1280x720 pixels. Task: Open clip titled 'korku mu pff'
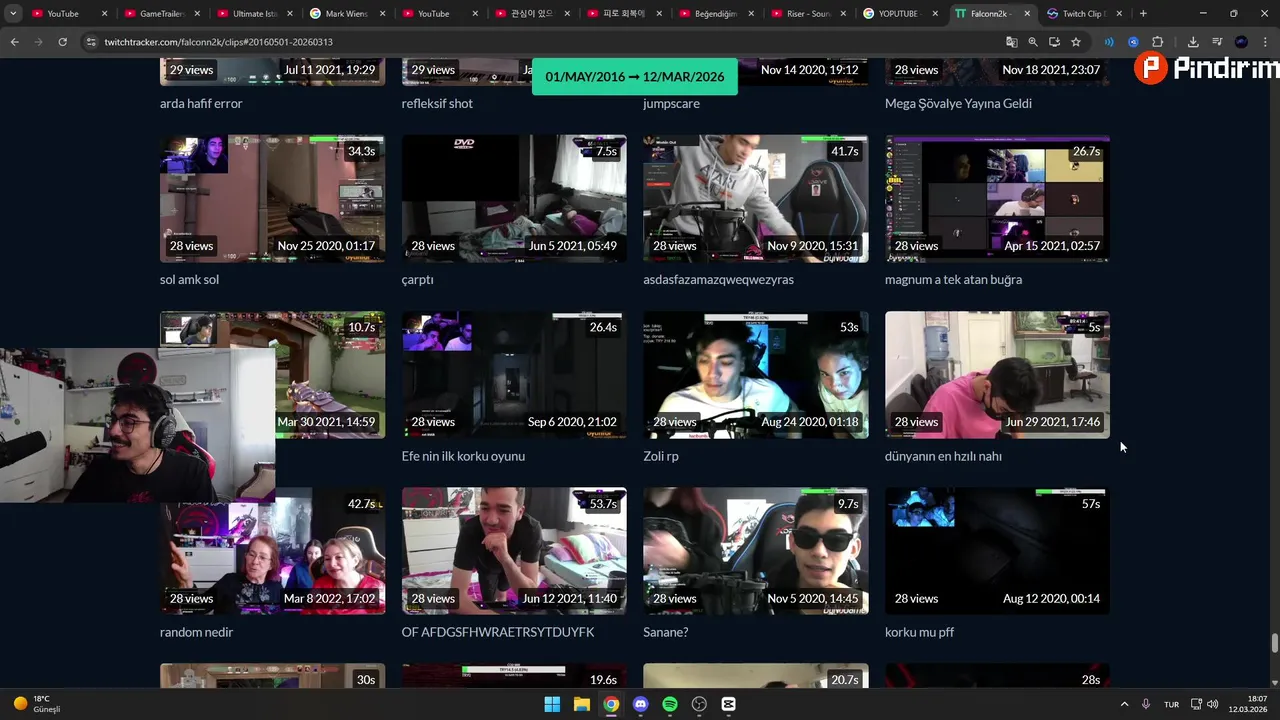point(919,632)
